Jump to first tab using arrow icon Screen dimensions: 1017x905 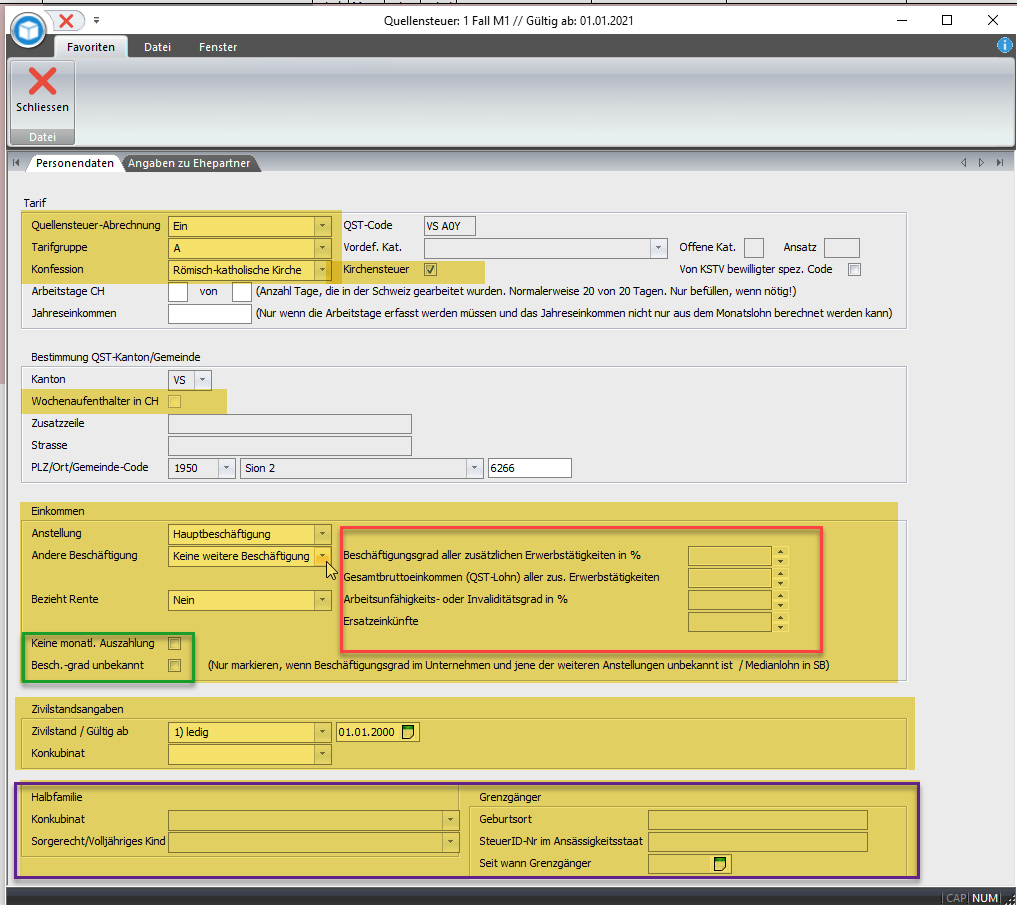pos(16,163)
